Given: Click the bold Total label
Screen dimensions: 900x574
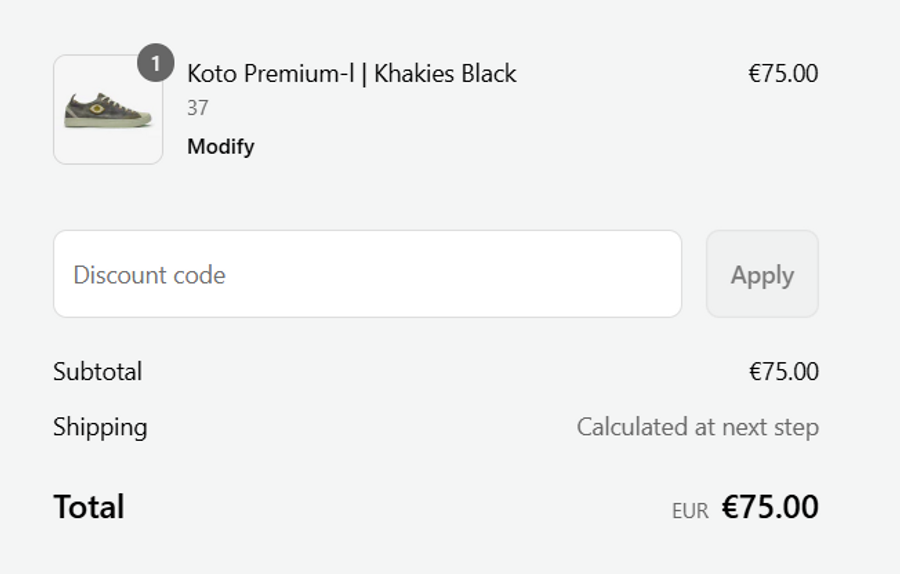Looking at the screenshot, I should 89,507.
